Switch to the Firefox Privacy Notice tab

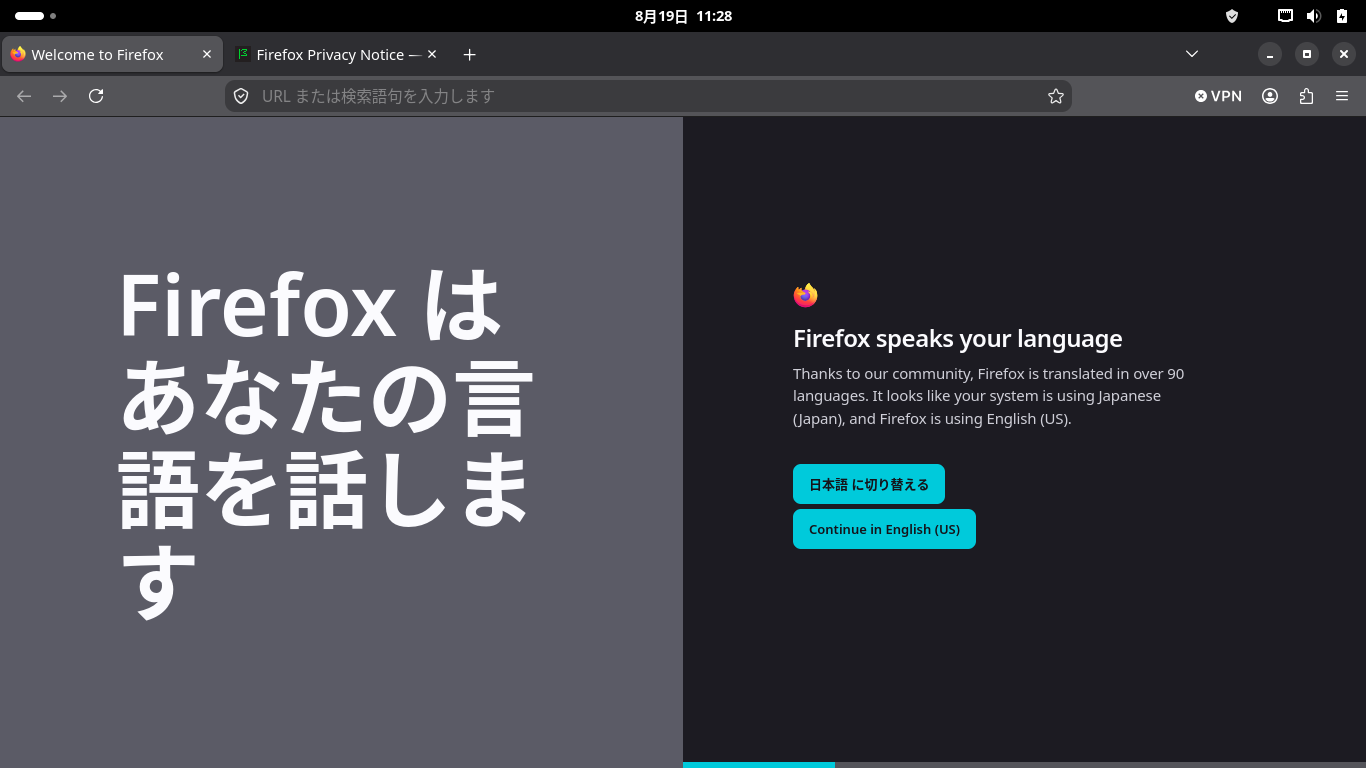point(338,54)
